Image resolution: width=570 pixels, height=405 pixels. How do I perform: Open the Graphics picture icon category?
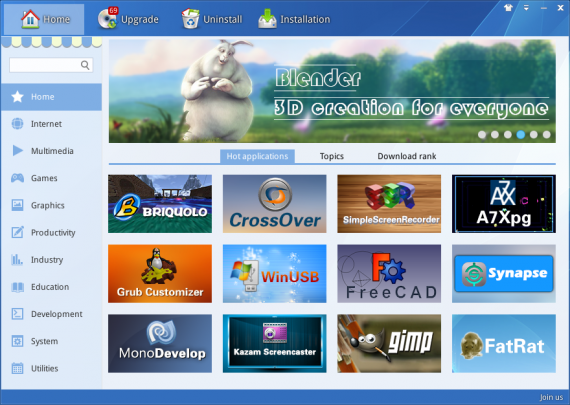(17, 205)
